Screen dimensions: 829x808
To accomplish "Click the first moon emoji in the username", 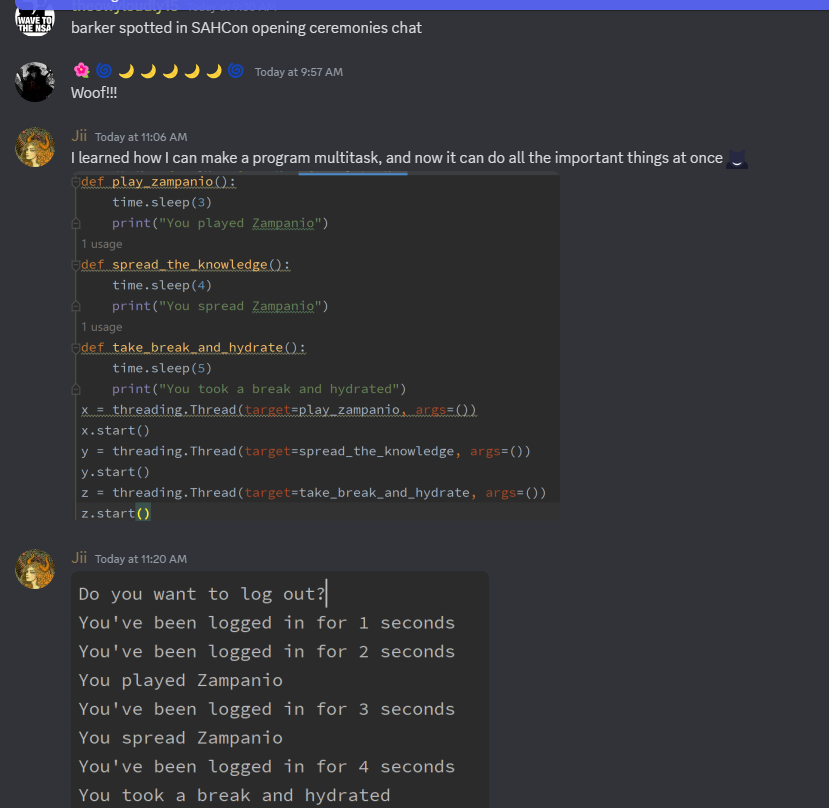I will [126, 71].
